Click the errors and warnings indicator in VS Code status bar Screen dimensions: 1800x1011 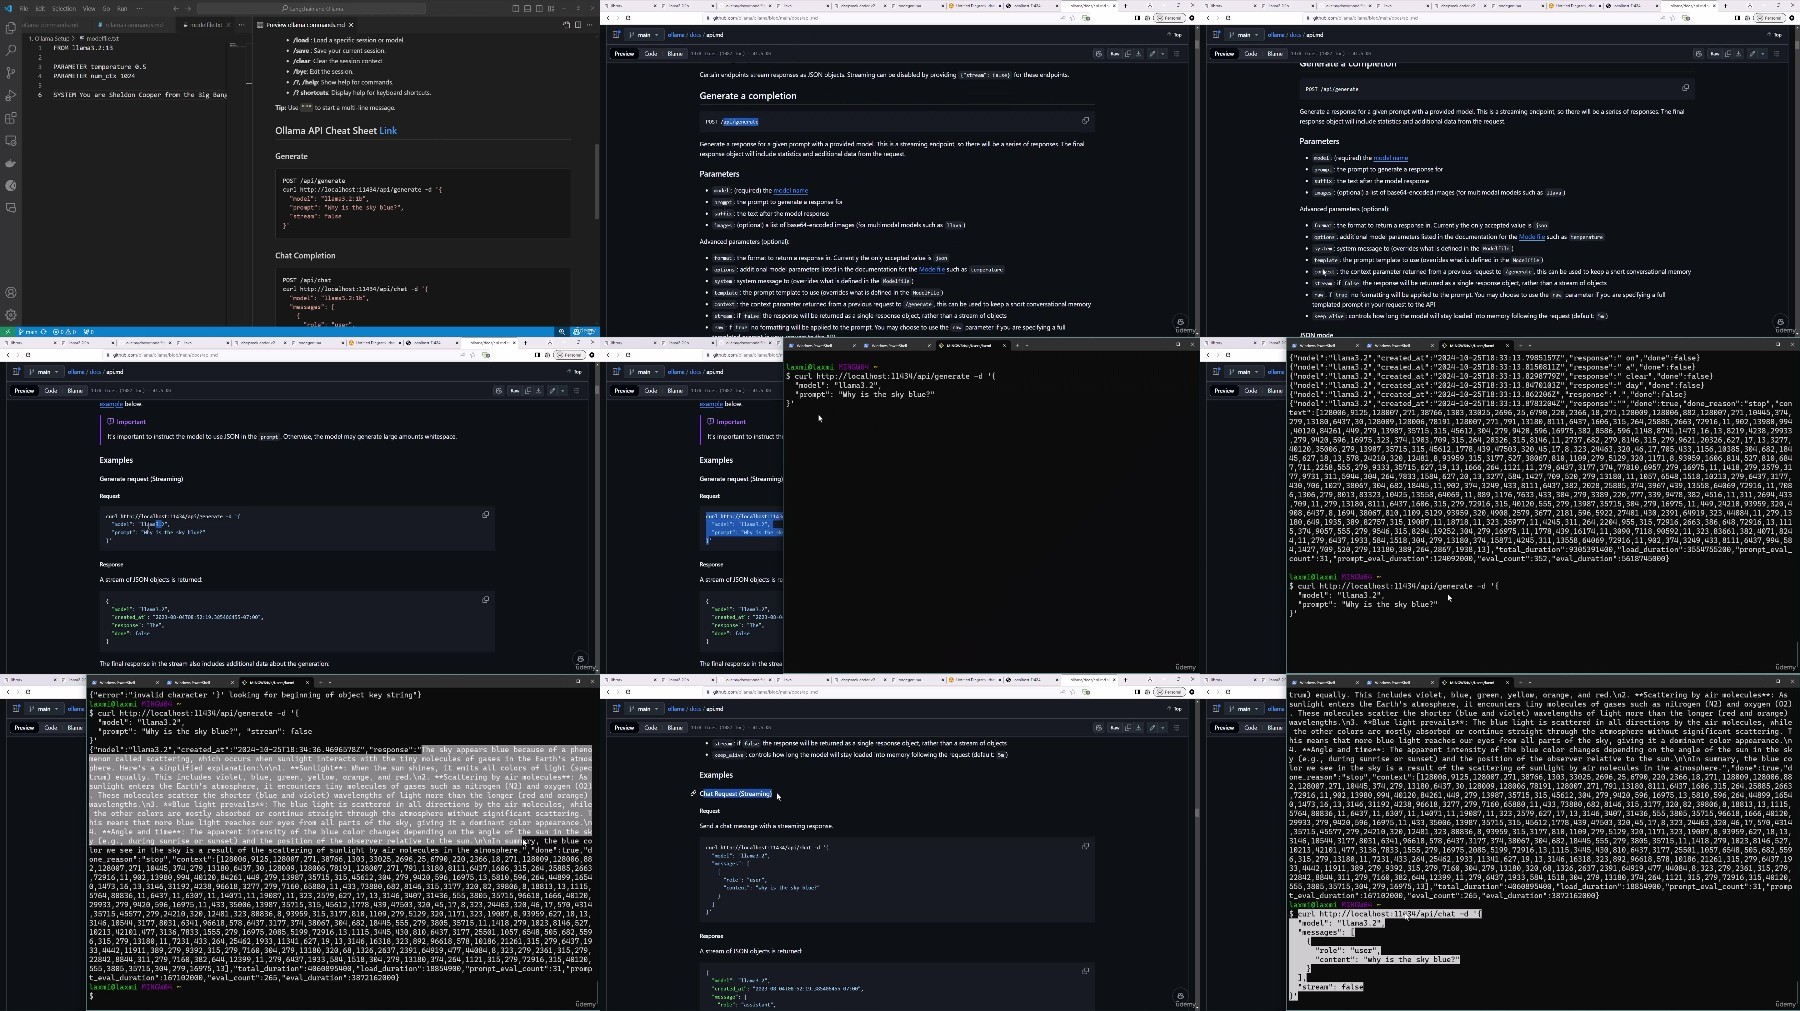[x=64, y=331]
